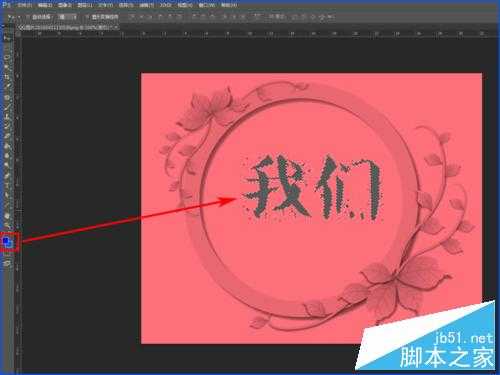Select the Zoom tool

tap(7, 225)
